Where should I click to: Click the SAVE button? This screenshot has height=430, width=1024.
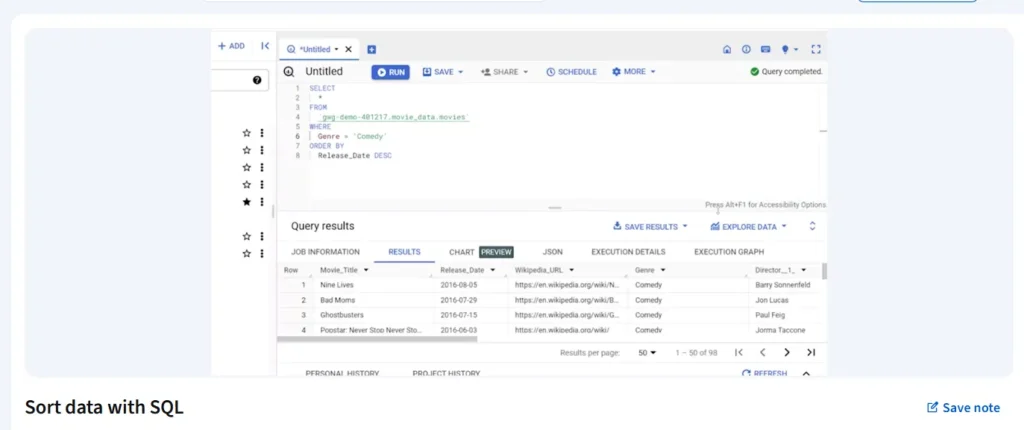(438, 72)
